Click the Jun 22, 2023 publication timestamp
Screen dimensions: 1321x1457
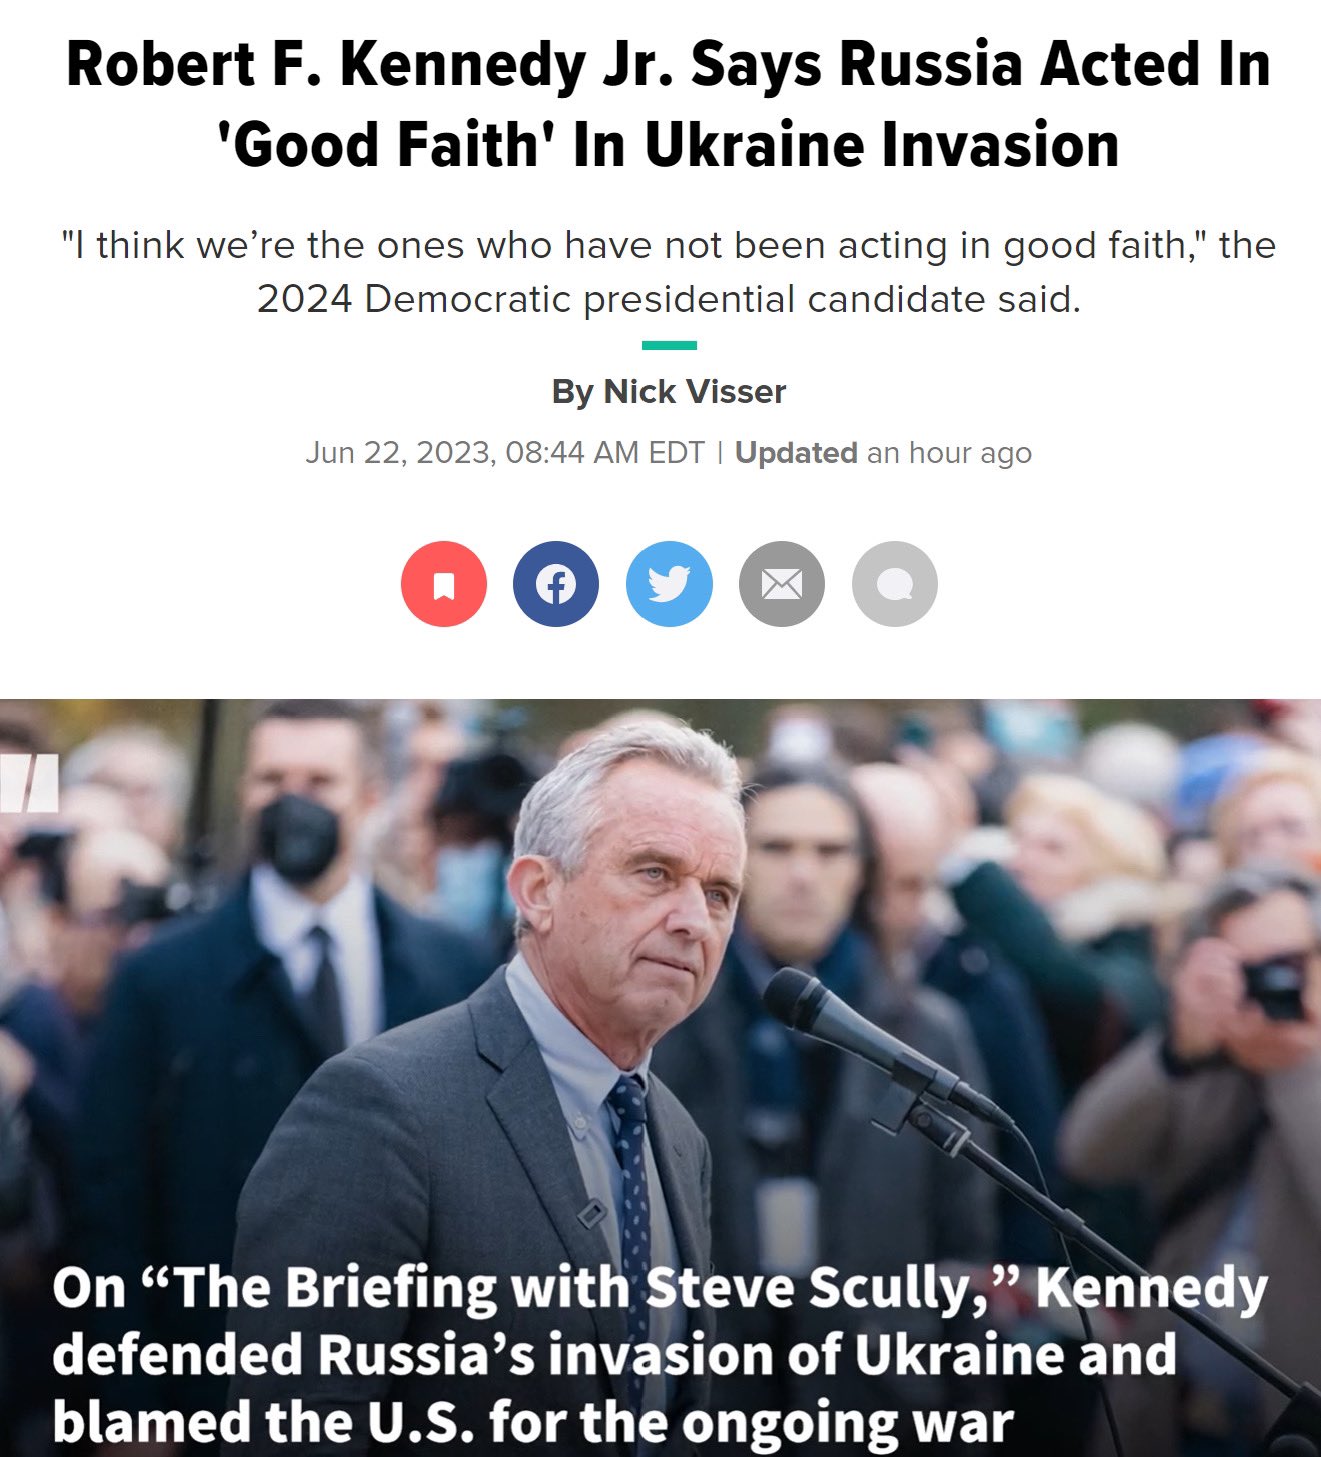505,453
